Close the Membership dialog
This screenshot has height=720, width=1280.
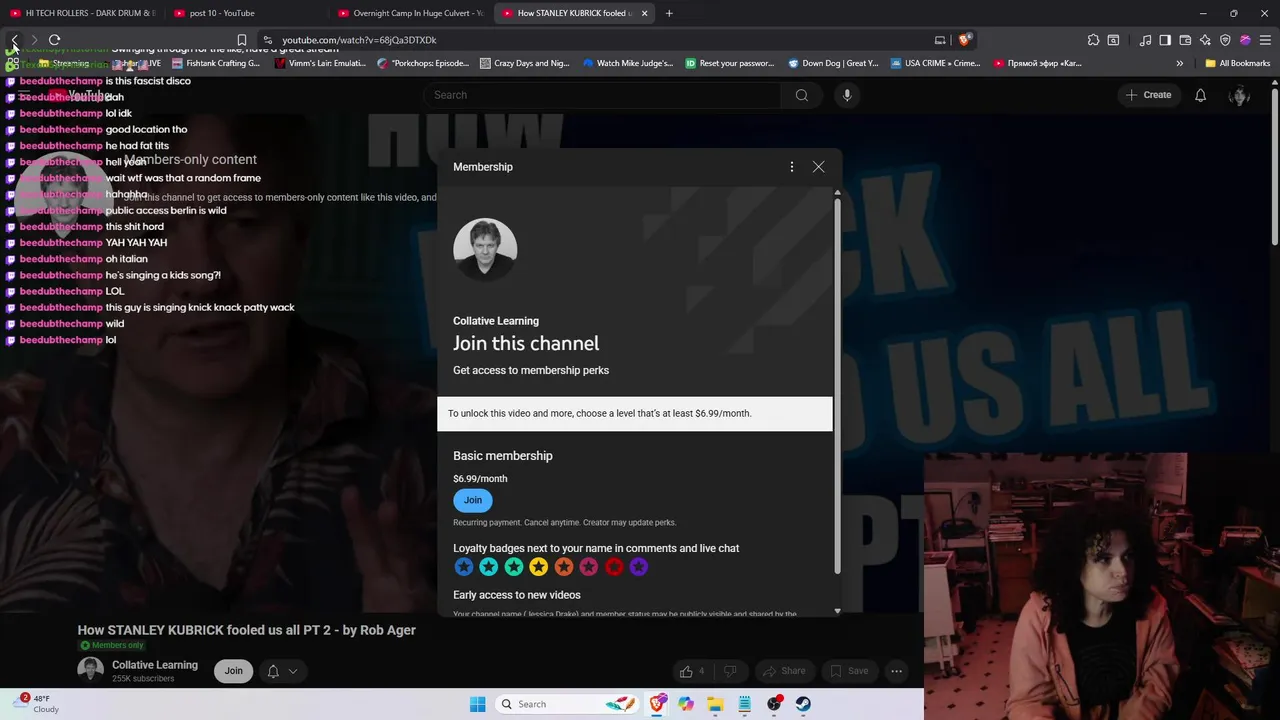pos(818,167)
